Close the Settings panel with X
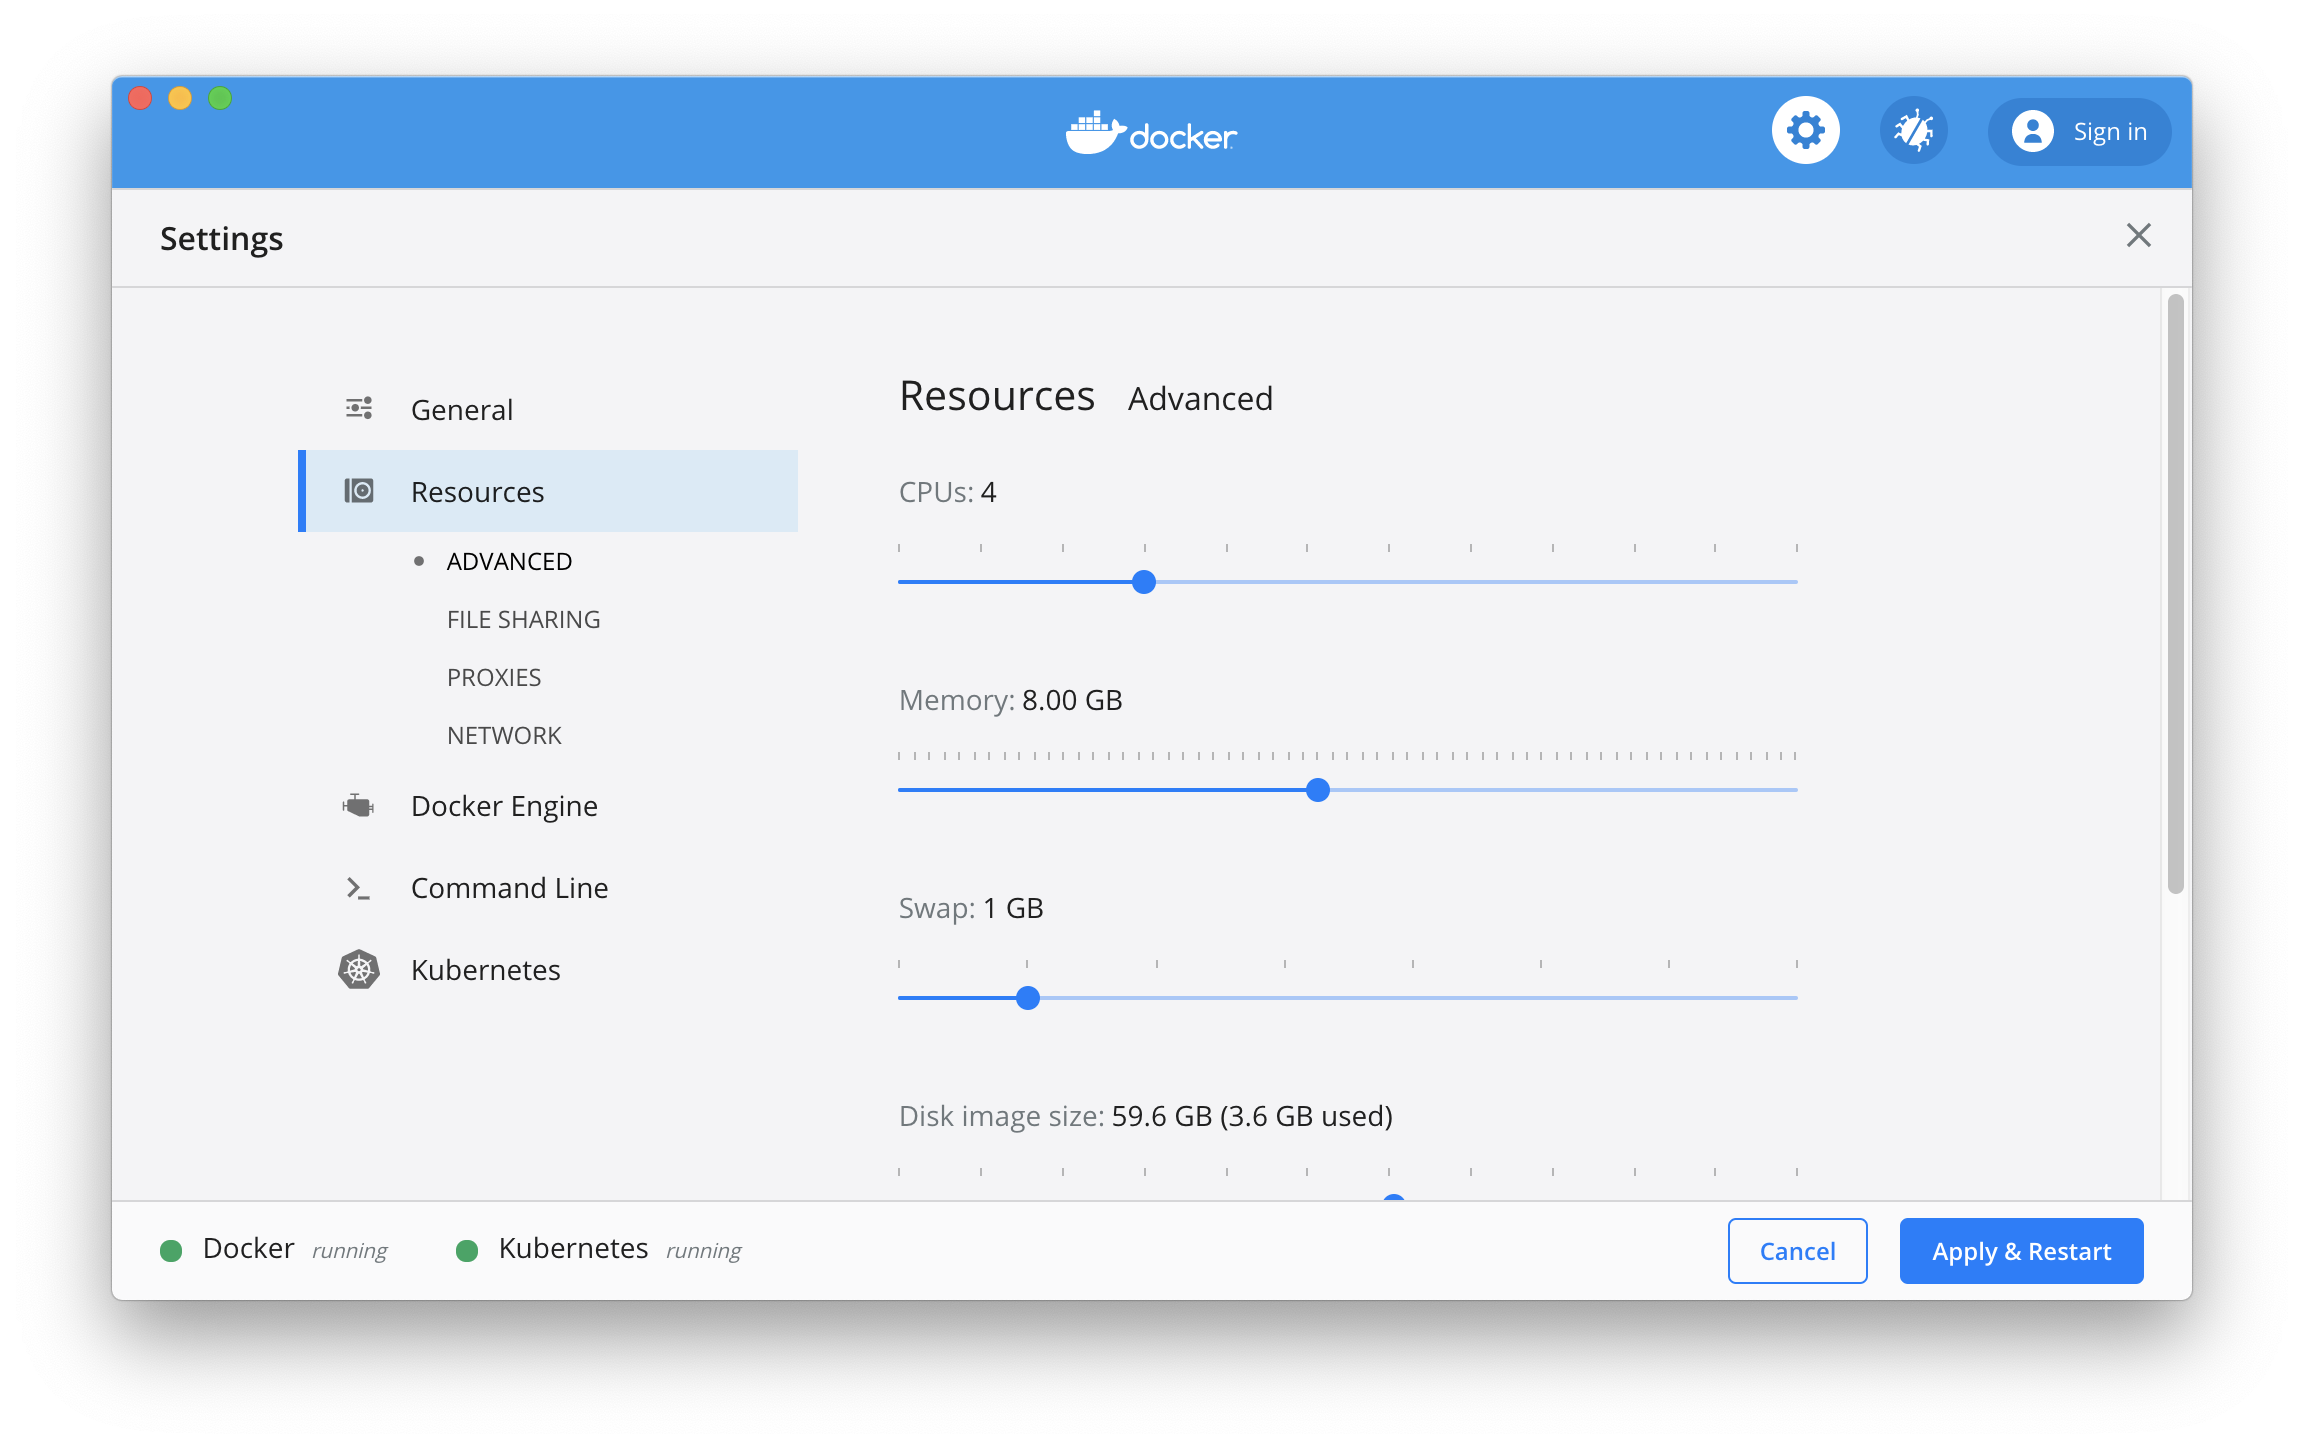 2138,235
